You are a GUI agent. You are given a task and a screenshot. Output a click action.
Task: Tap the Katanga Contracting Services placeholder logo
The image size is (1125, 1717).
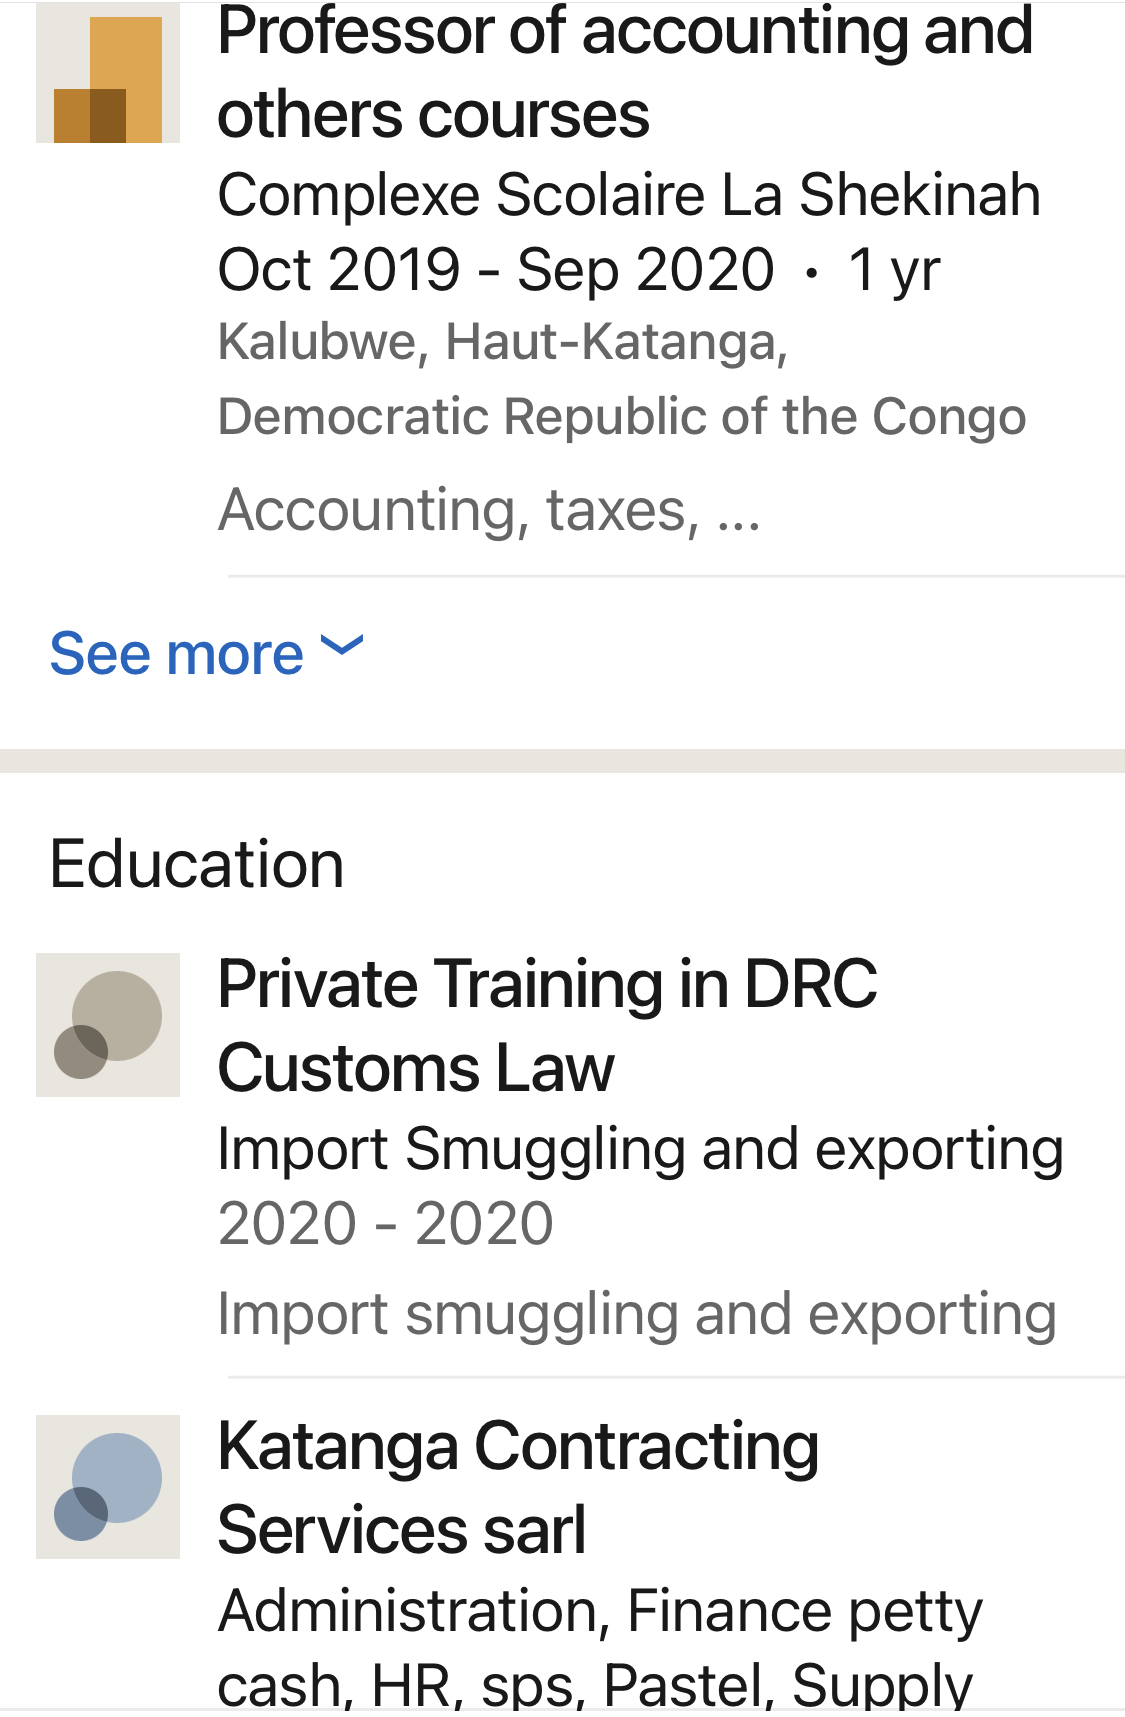click(x=108, y=1487)
